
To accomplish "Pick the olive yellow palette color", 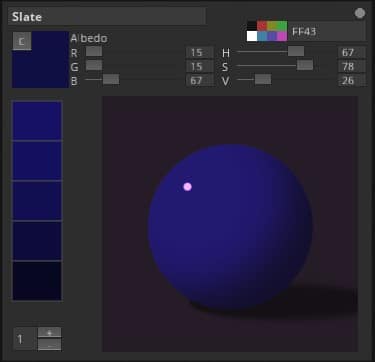I will tap(272, 26).
